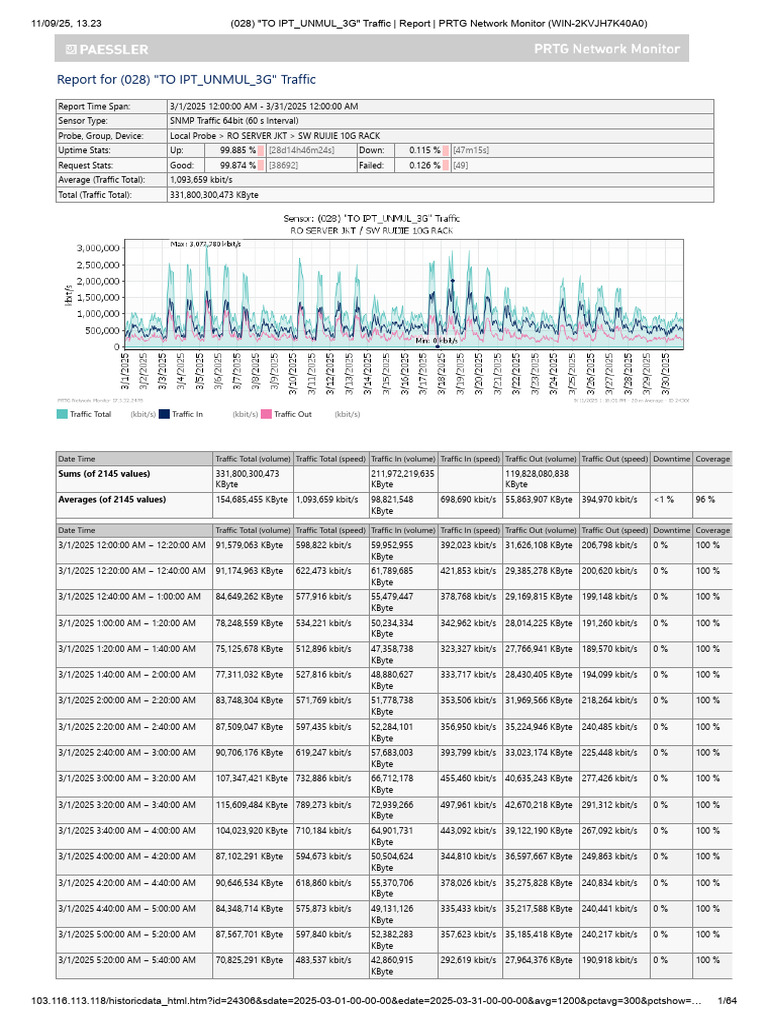
Task: Click the 3/1/2025 12:00:00 AM – 12:20:00 AM row
Action: point(394,551)
